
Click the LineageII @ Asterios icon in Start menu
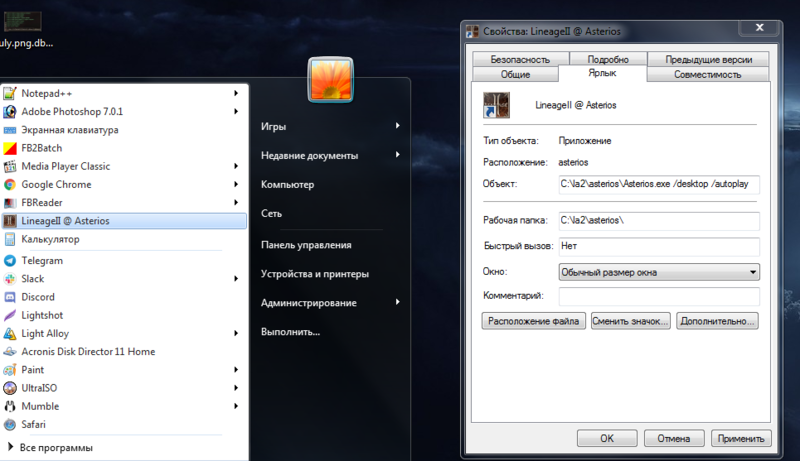(10, 221)
